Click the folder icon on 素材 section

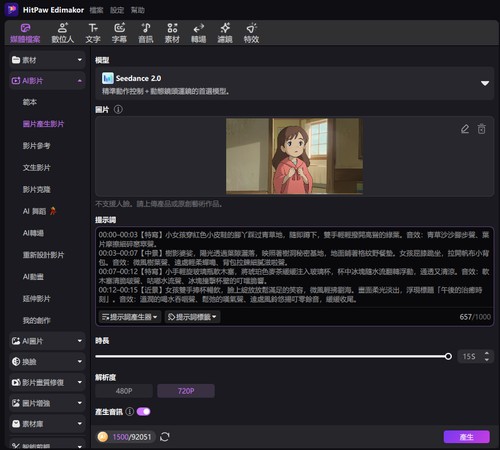(16, 60)
